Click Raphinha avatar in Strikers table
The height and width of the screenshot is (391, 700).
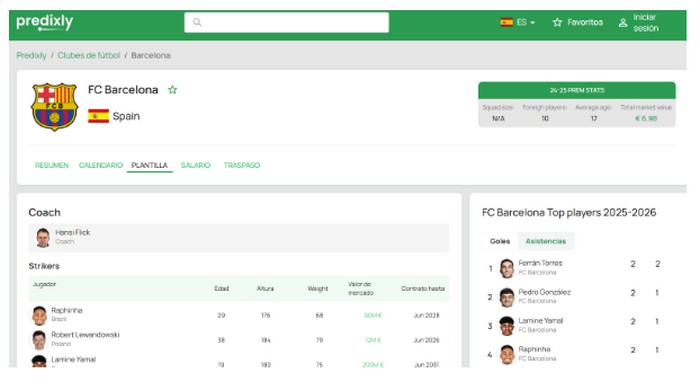click(39, 316)
